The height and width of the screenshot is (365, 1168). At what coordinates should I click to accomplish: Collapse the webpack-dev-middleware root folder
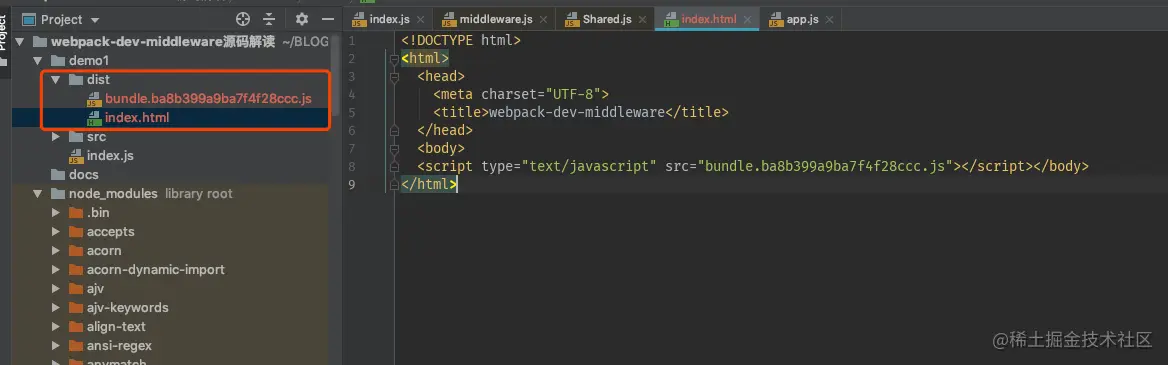coord(20,42)
